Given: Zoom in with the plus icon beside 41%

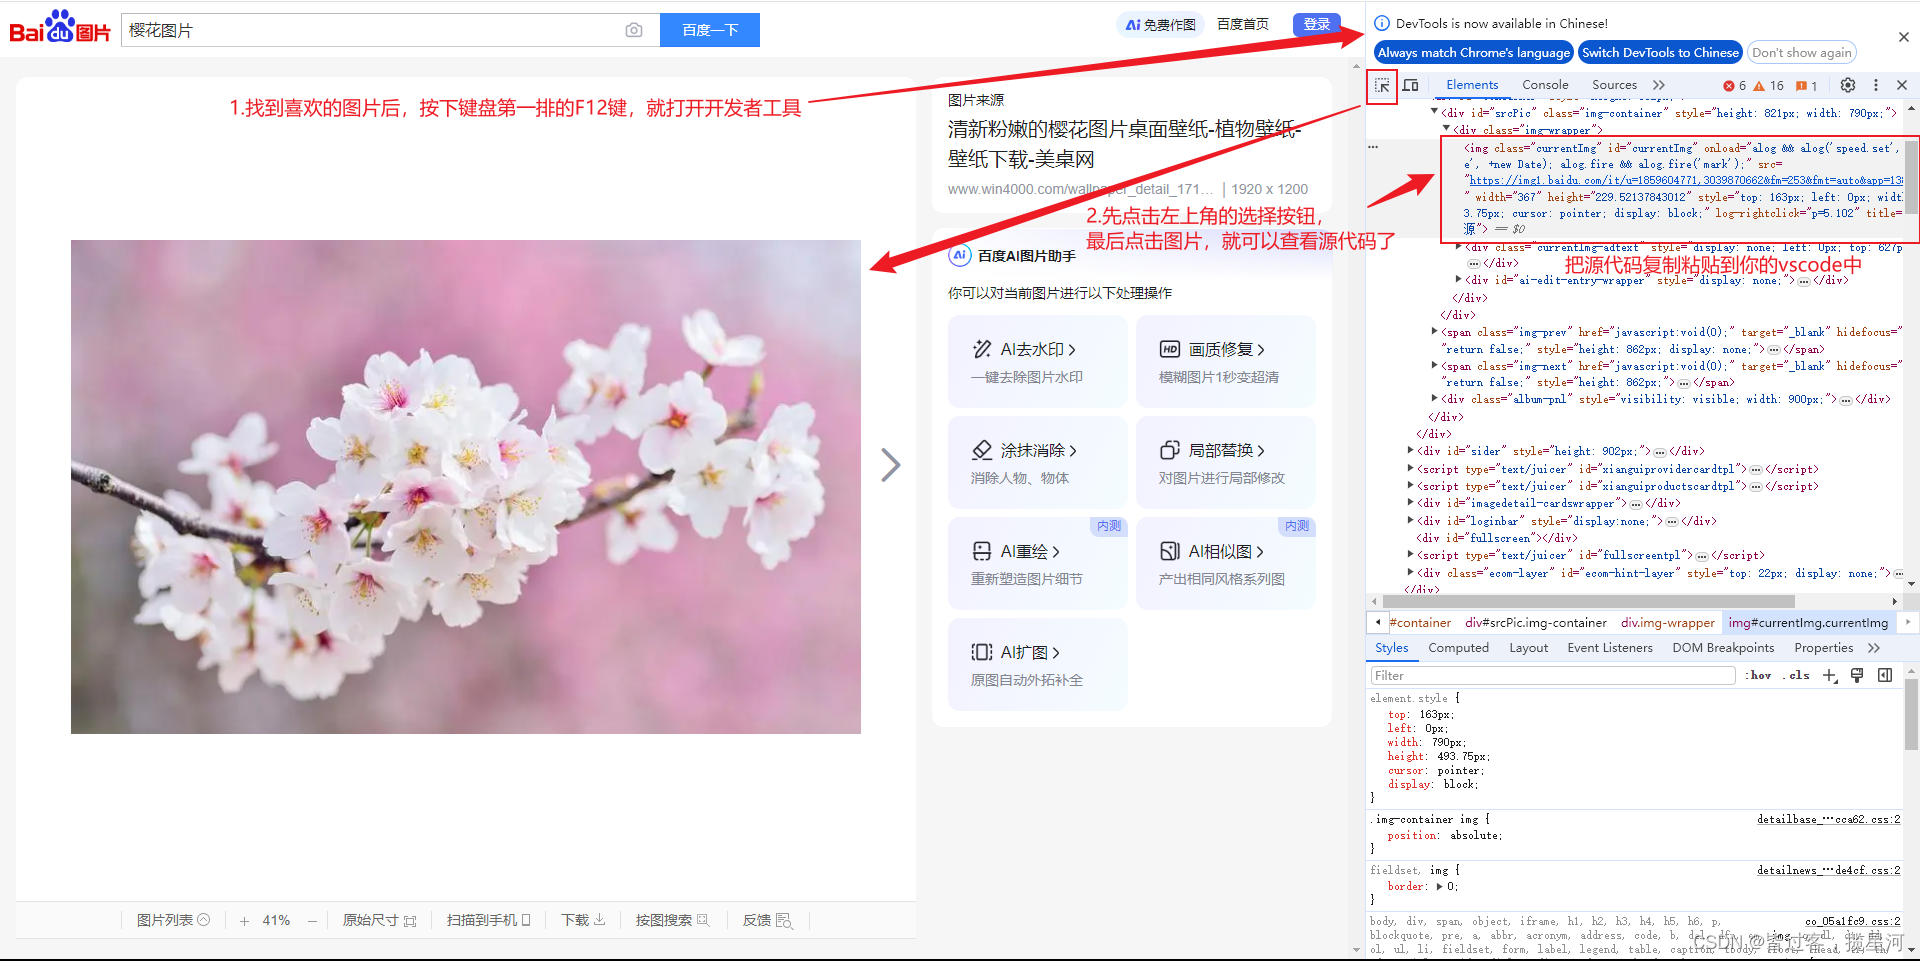Looking at the screenshot, I should click(x=244, y=921).
